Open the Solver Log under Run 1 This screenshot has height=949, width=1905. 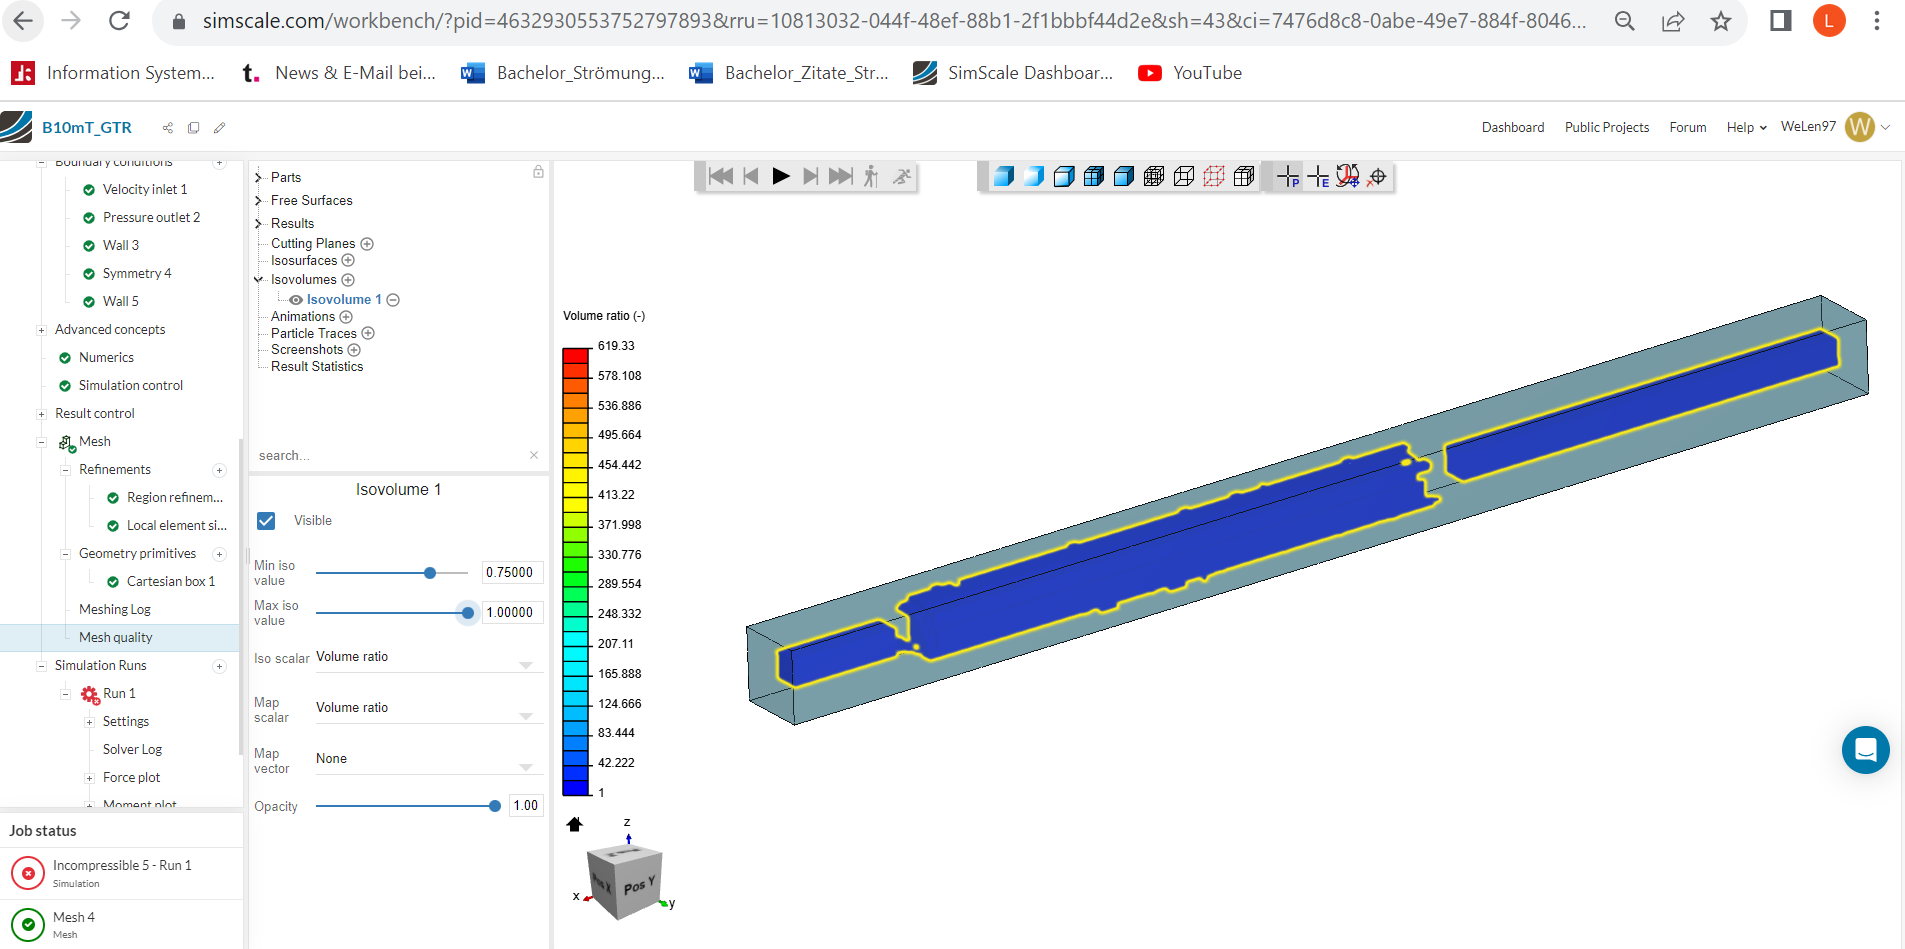[132, 750]
